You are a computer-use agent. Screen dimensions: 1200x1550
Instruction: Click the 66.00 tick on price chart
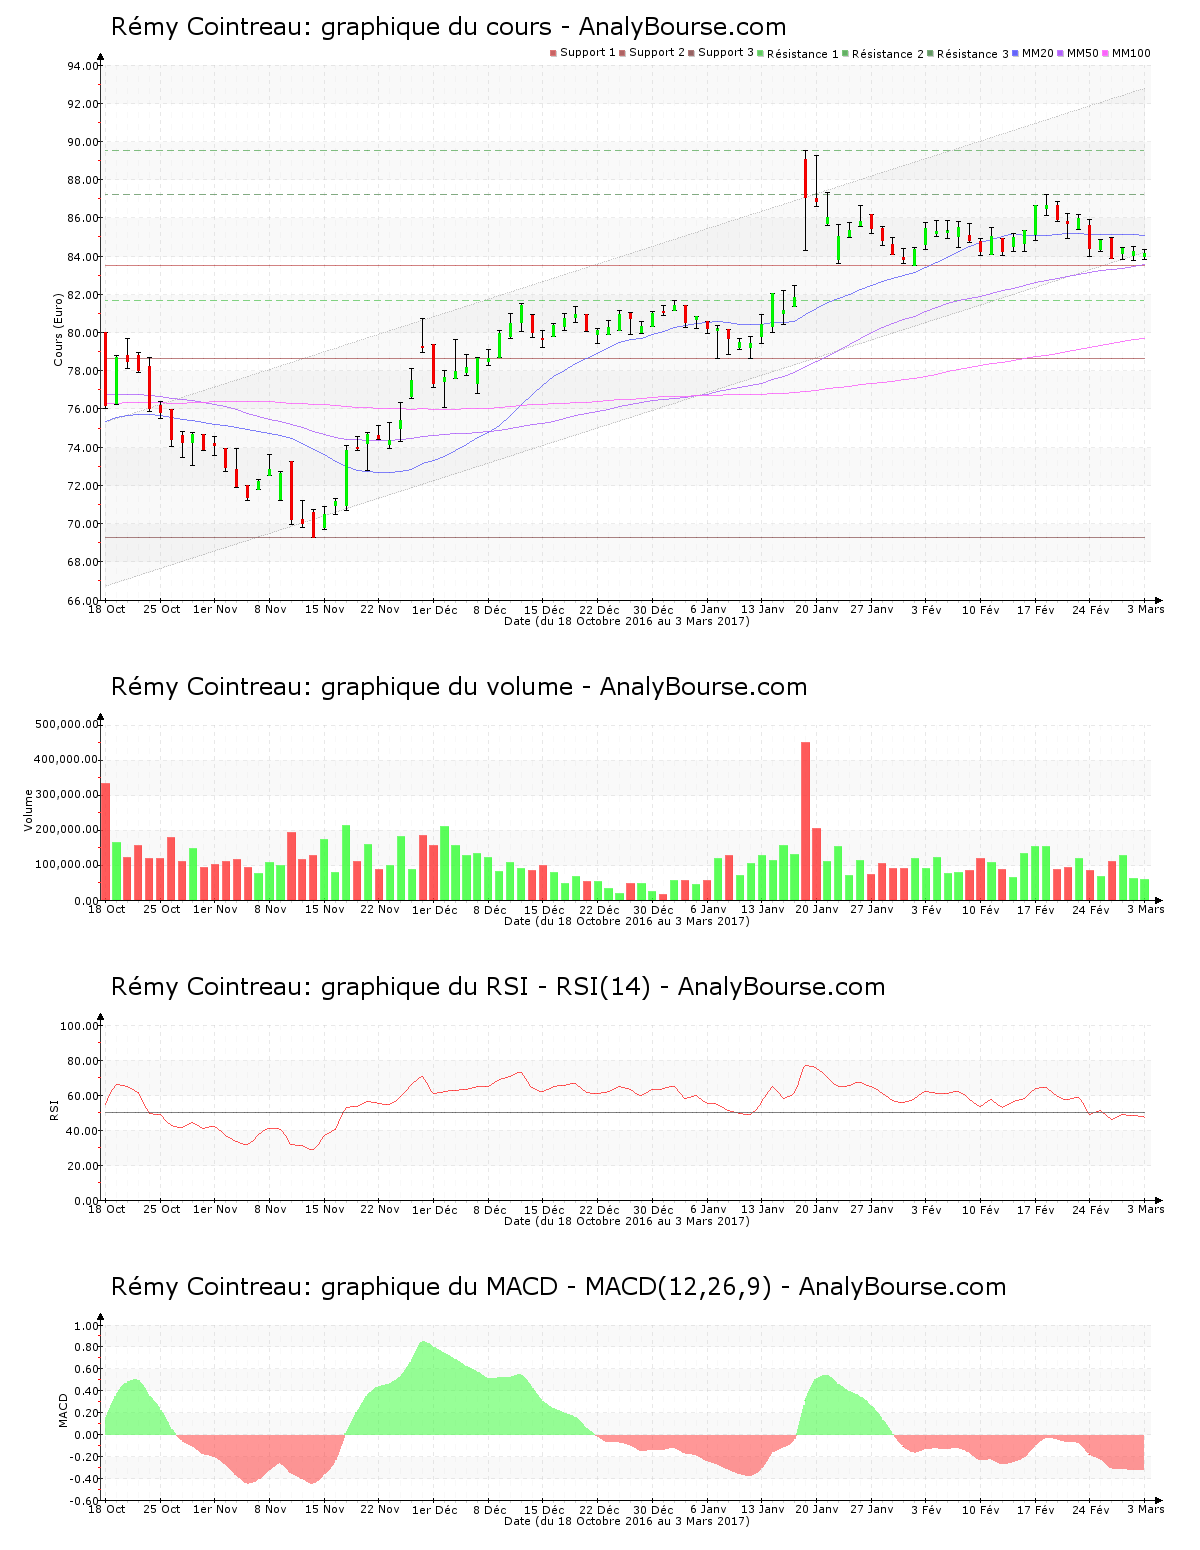[83, 601]
